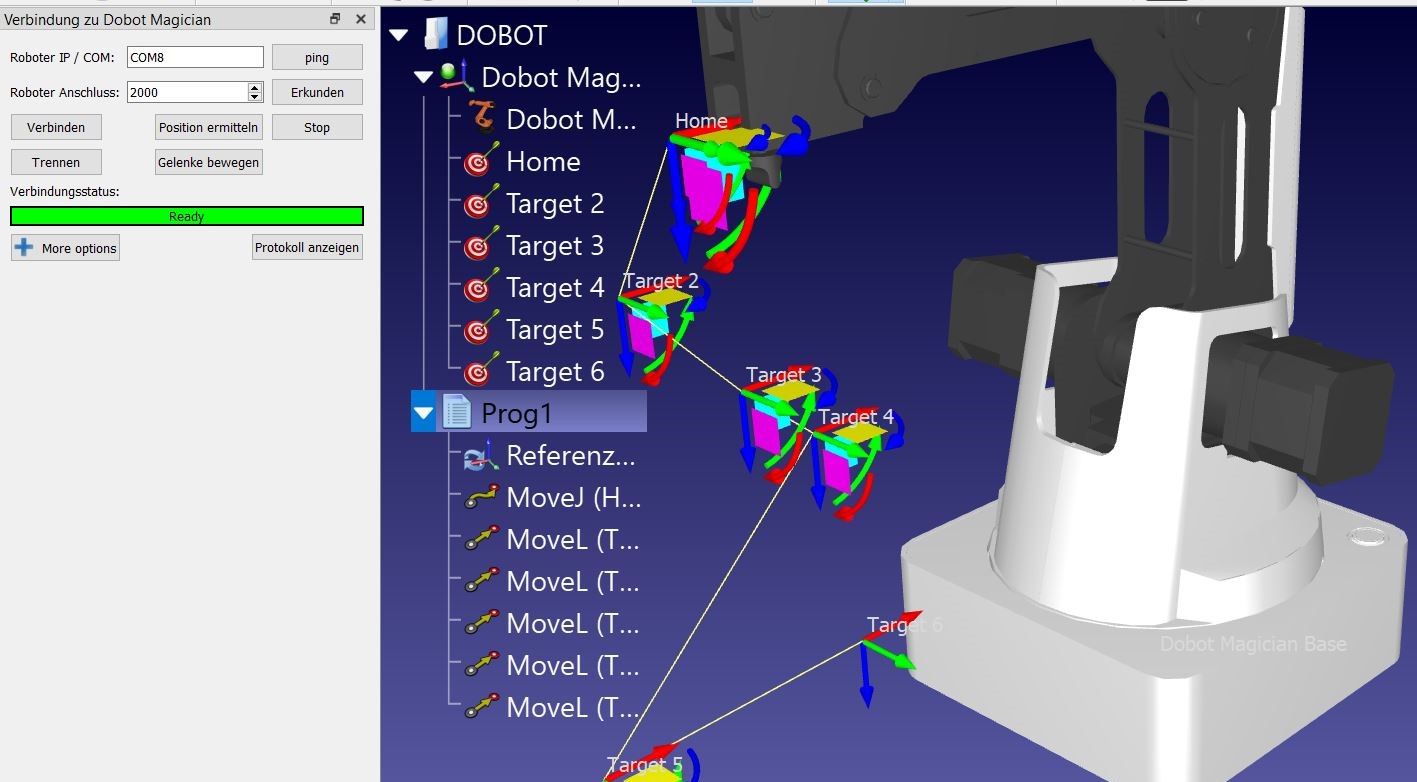Image resolution: width=1417 pixels, height=782 pixels.
Task: Click the Position ermitteln button
Action: click(208, 127)
